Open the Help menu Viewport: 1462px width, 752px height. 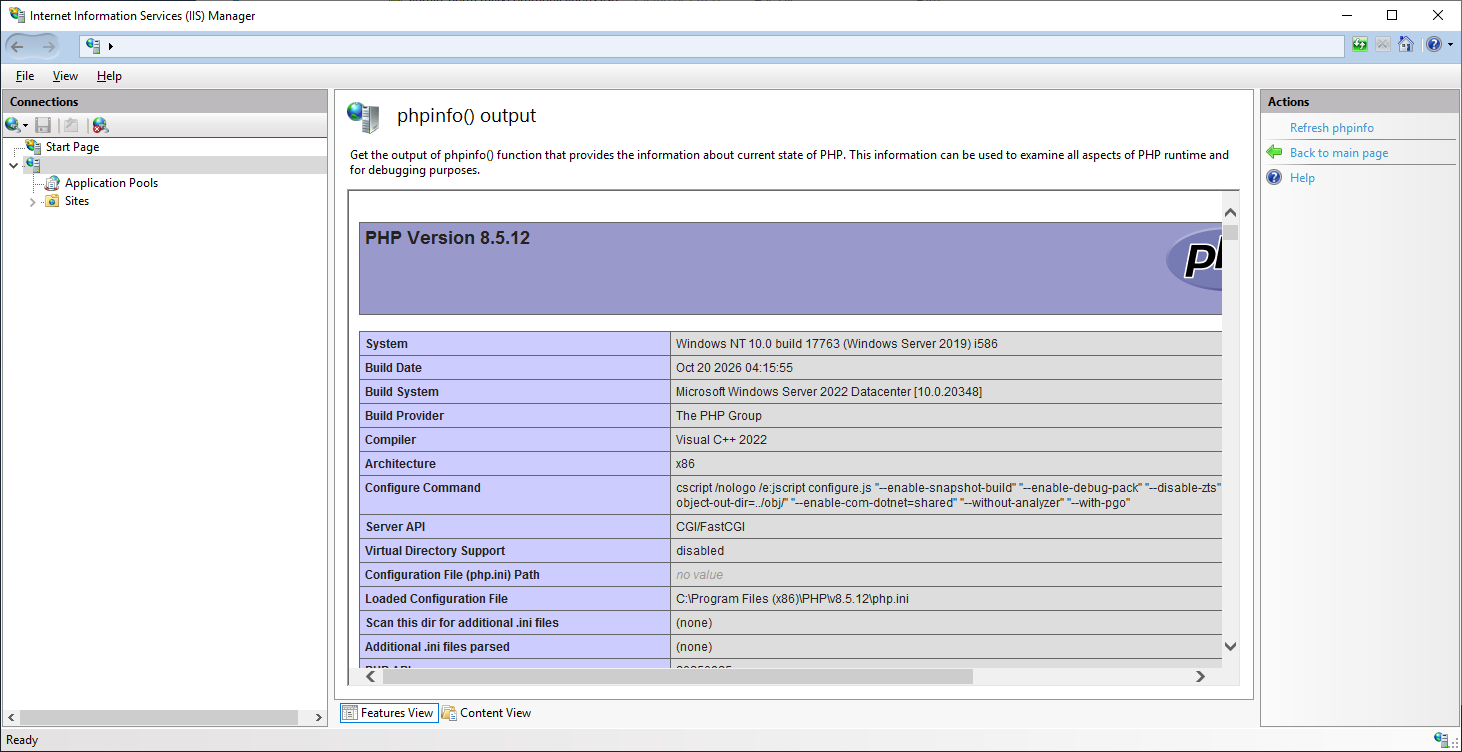(x=109, y=76)
